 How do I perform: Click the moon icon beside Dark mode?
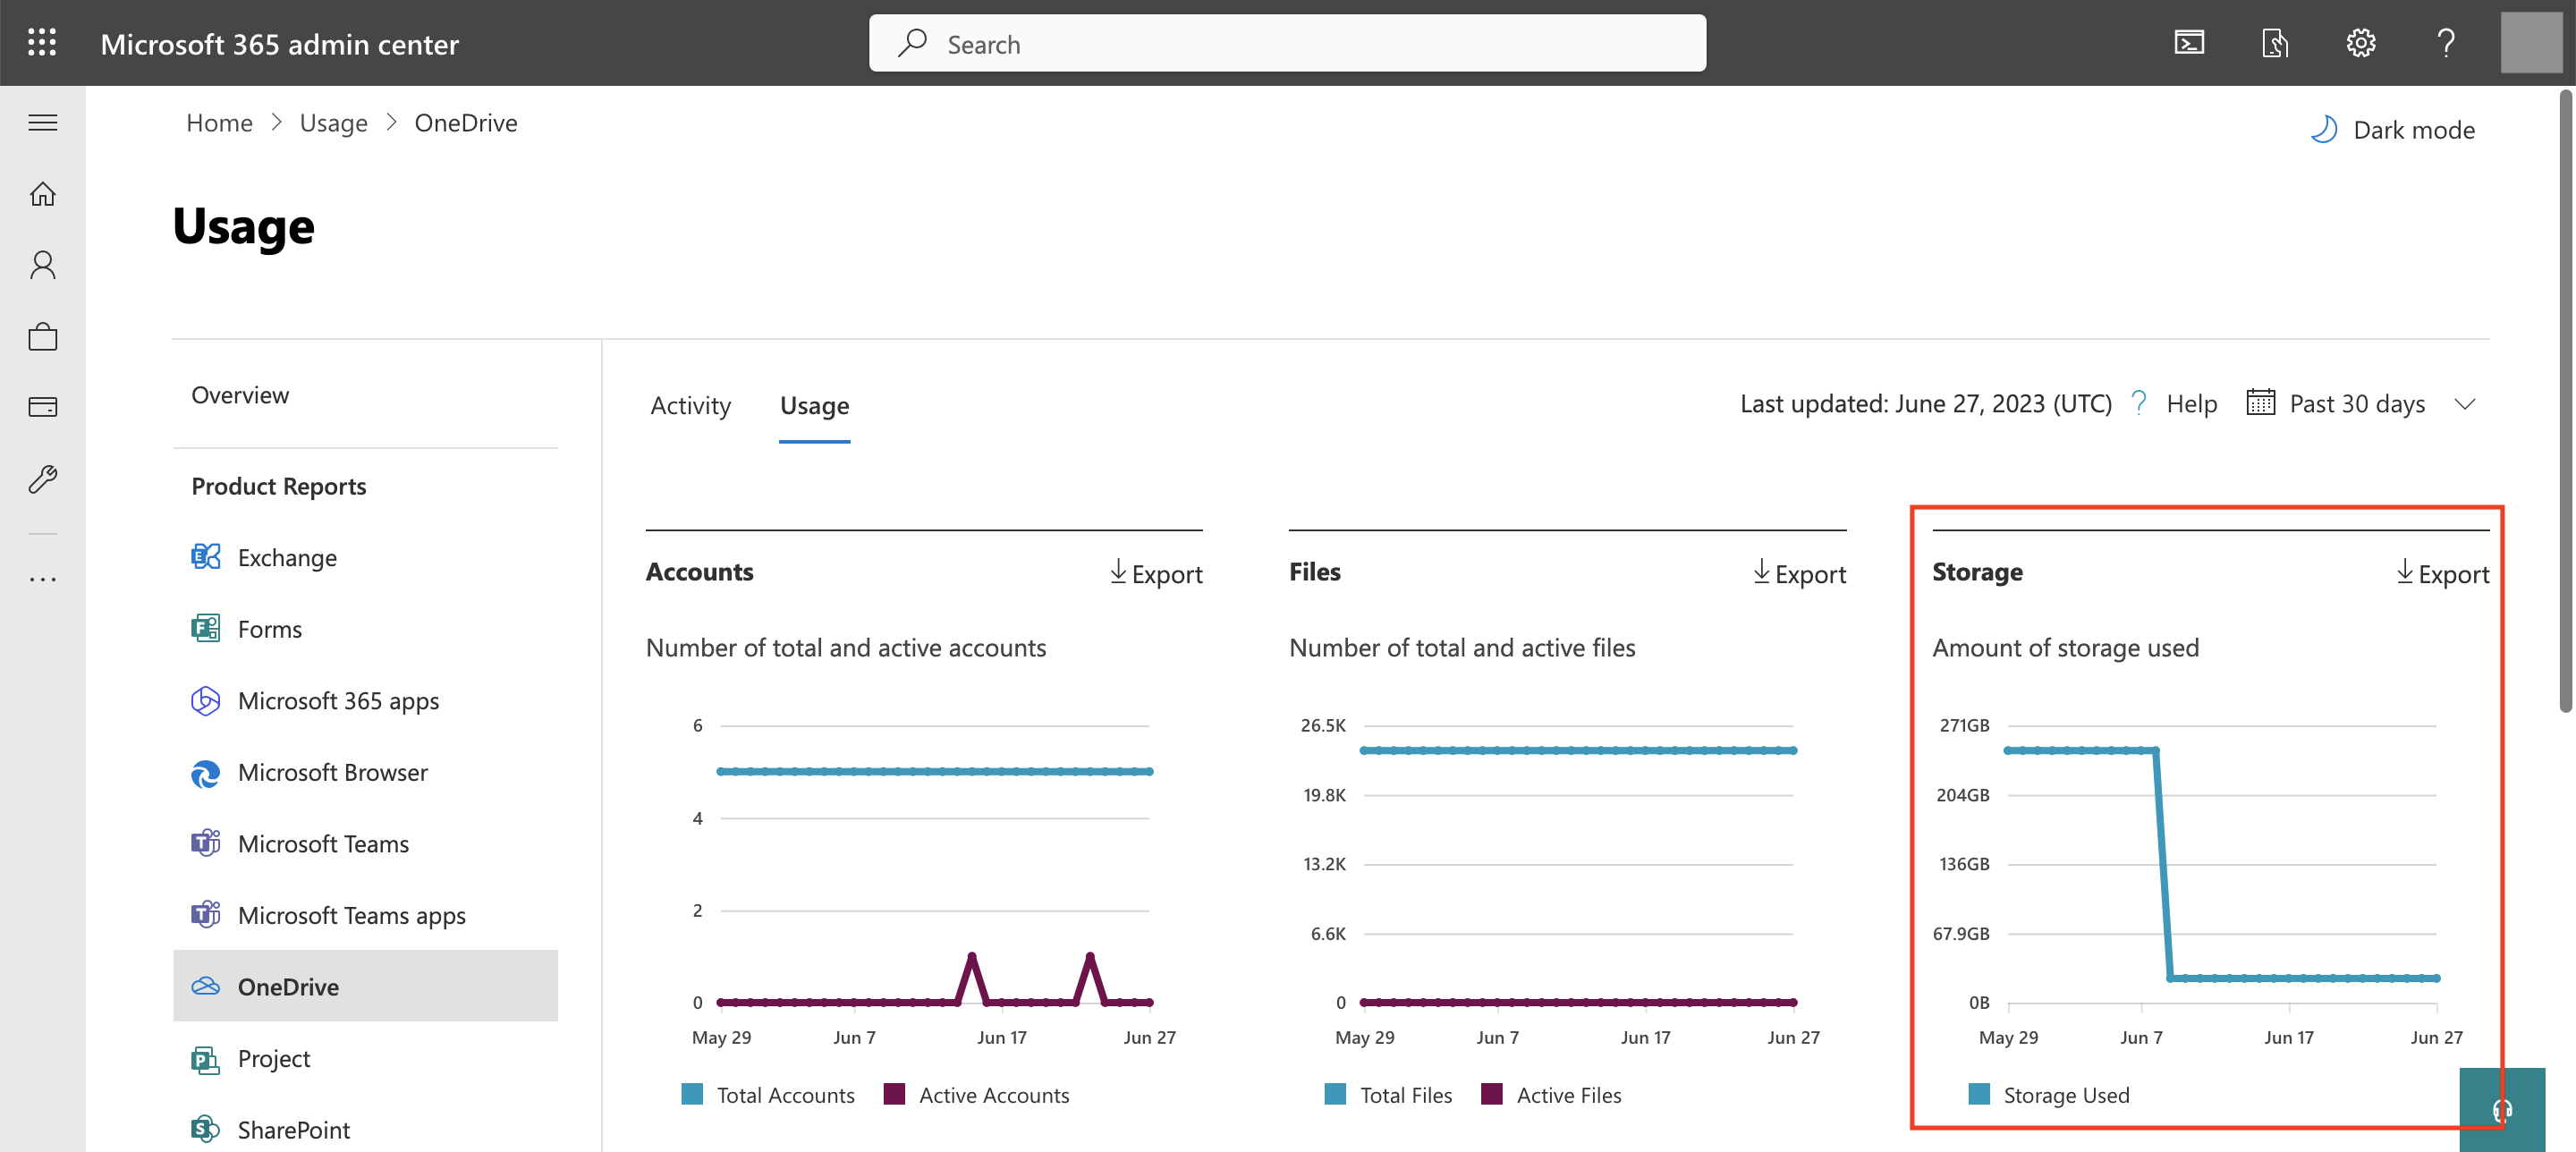tap(2324, 130)
